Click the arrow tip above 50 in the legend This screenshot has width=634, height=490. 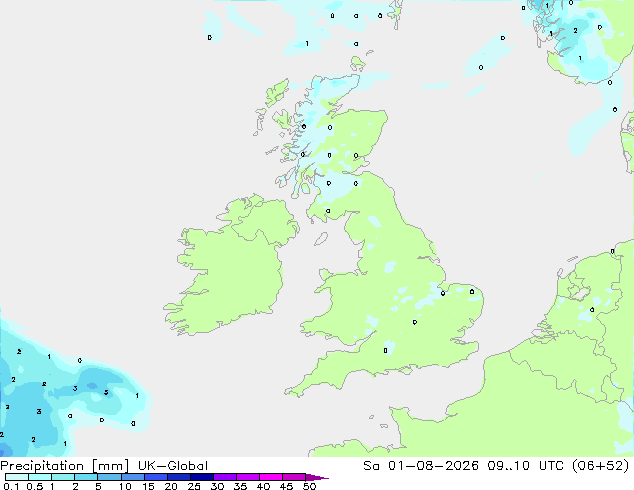tap(317, 477)
